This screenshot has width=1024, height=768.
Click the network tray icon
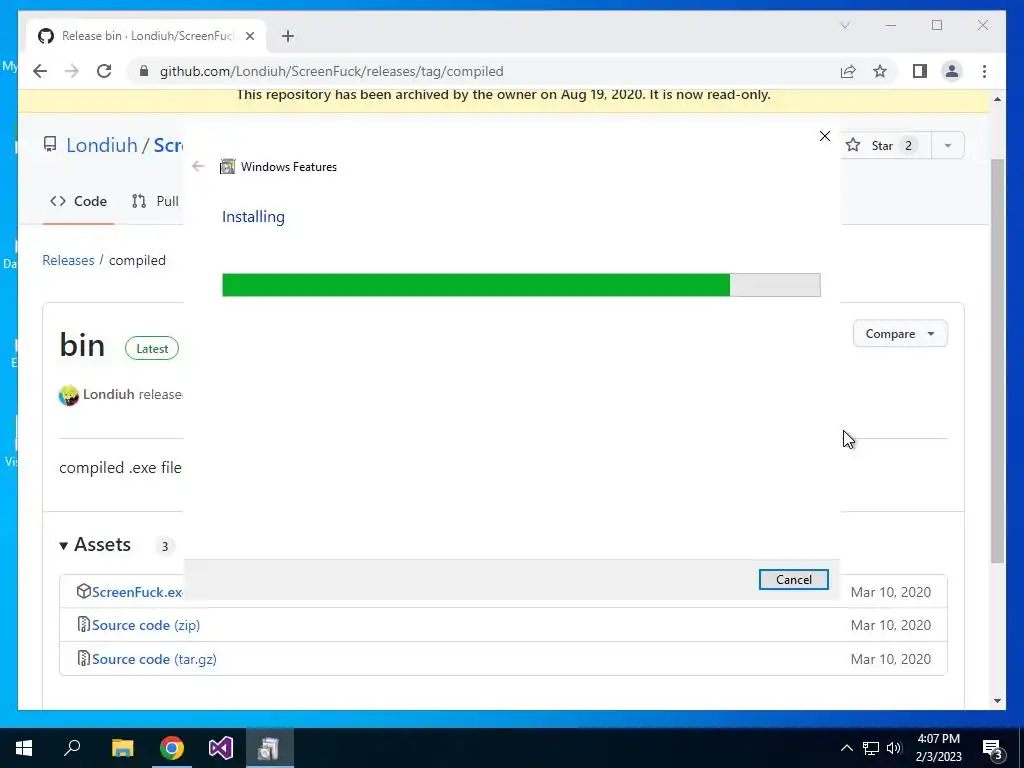[x=871, y=748]
